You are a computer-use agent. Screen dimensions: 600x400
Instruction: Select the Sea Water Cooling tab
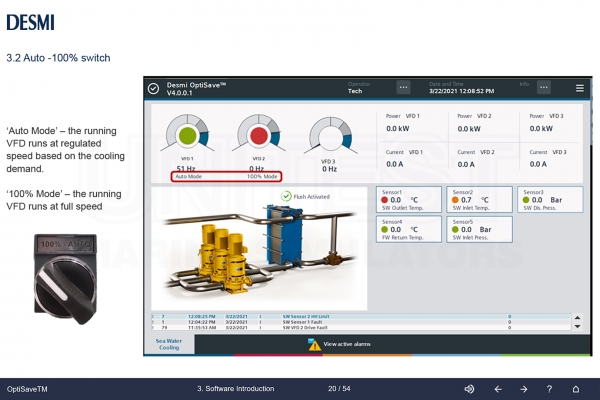pyautogui.click(x=169, y=344)
